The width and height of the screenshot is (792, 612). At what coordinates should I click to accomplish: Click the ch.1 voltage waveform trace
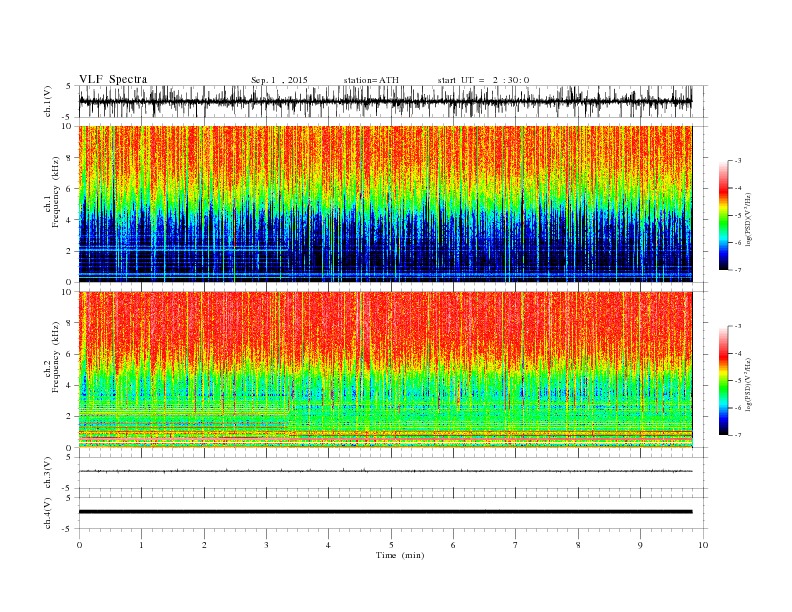[385, 101]
